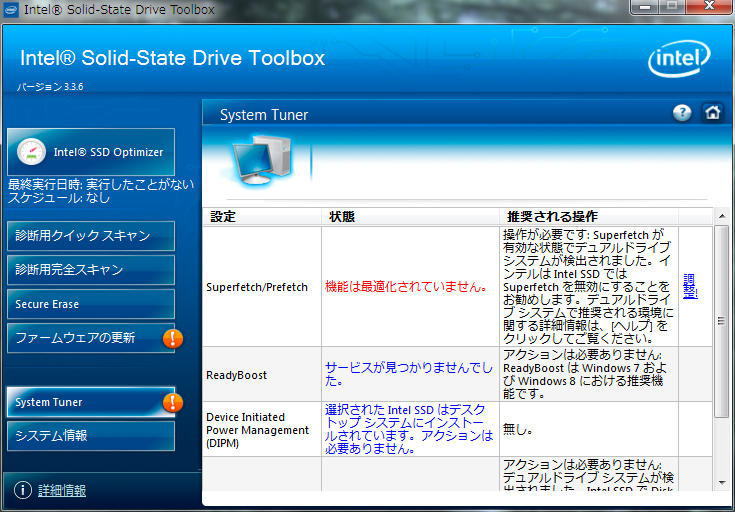Viewport: 735px width, 512px height.
Task: Select the ReadyBoost setting cell
Action: click(x=262, y=375)
